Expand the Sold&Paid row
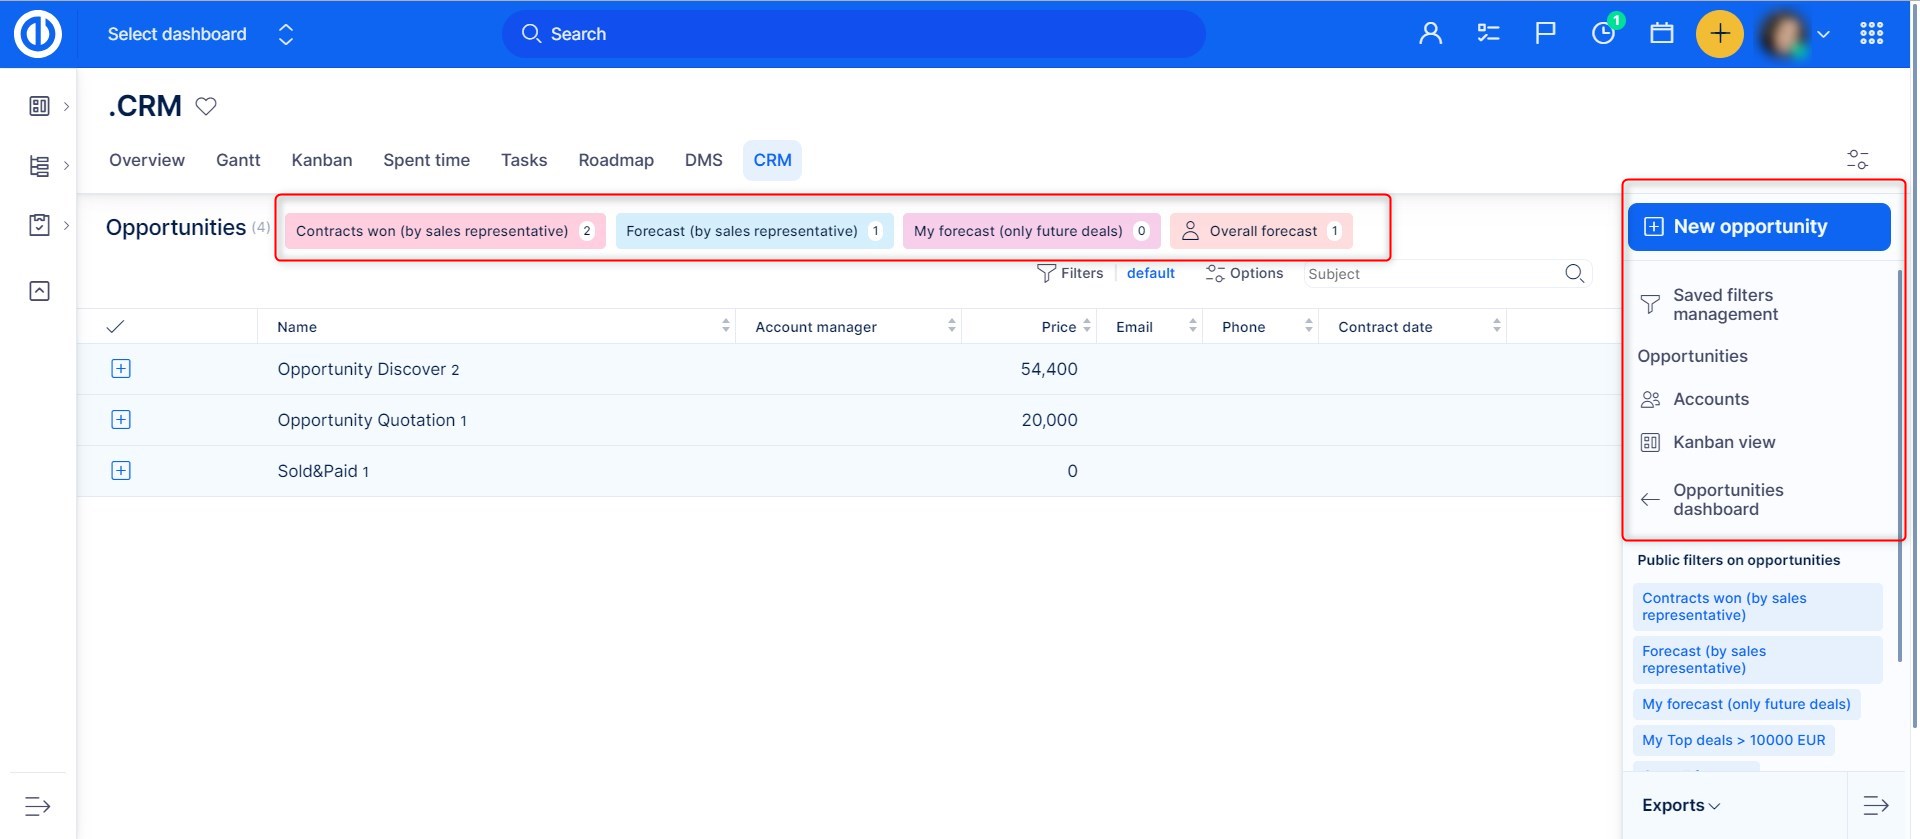 121,471
